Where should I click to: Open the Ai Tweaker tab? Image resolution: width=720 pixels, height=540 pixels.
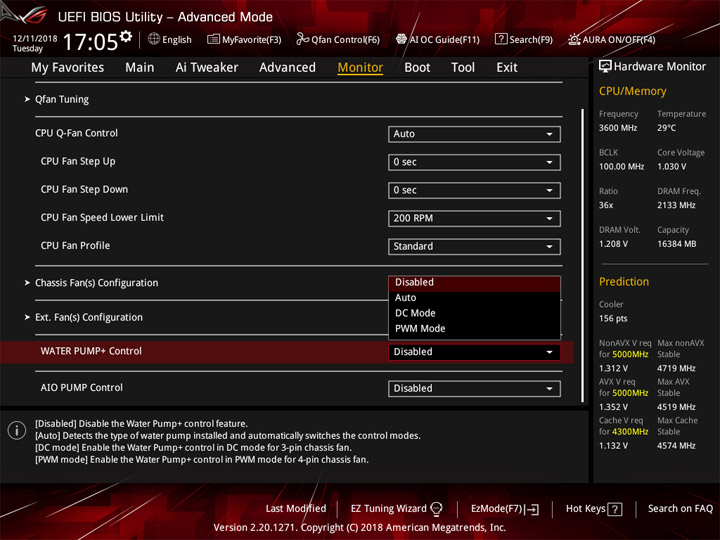[x=207, y=68]
